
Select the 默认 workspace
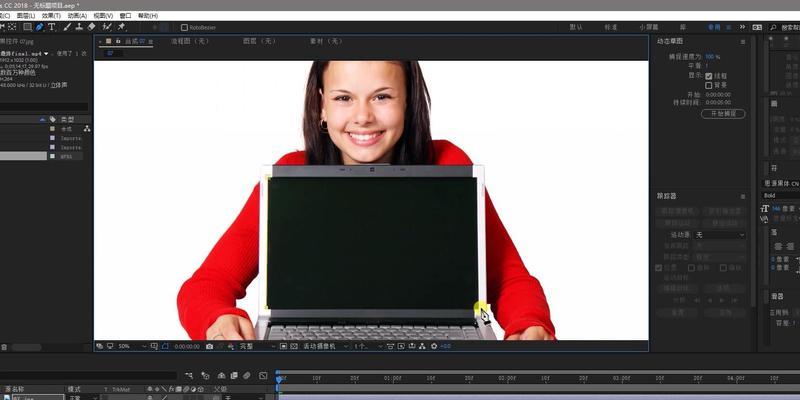(x=576, y=27)
